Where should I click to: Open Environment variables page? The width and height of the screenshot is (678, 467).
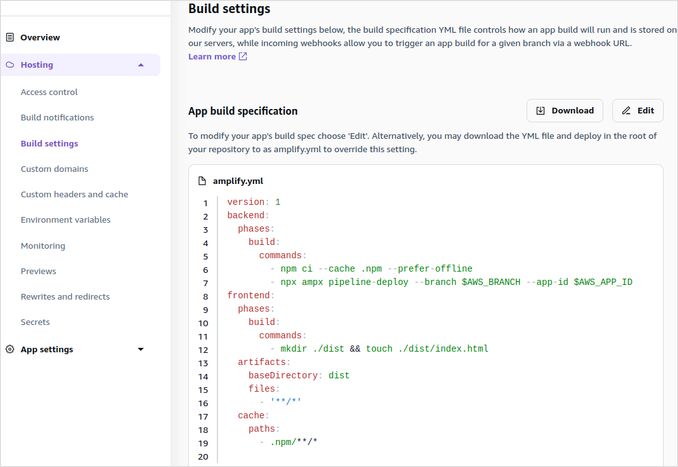[x=65, y=220]
